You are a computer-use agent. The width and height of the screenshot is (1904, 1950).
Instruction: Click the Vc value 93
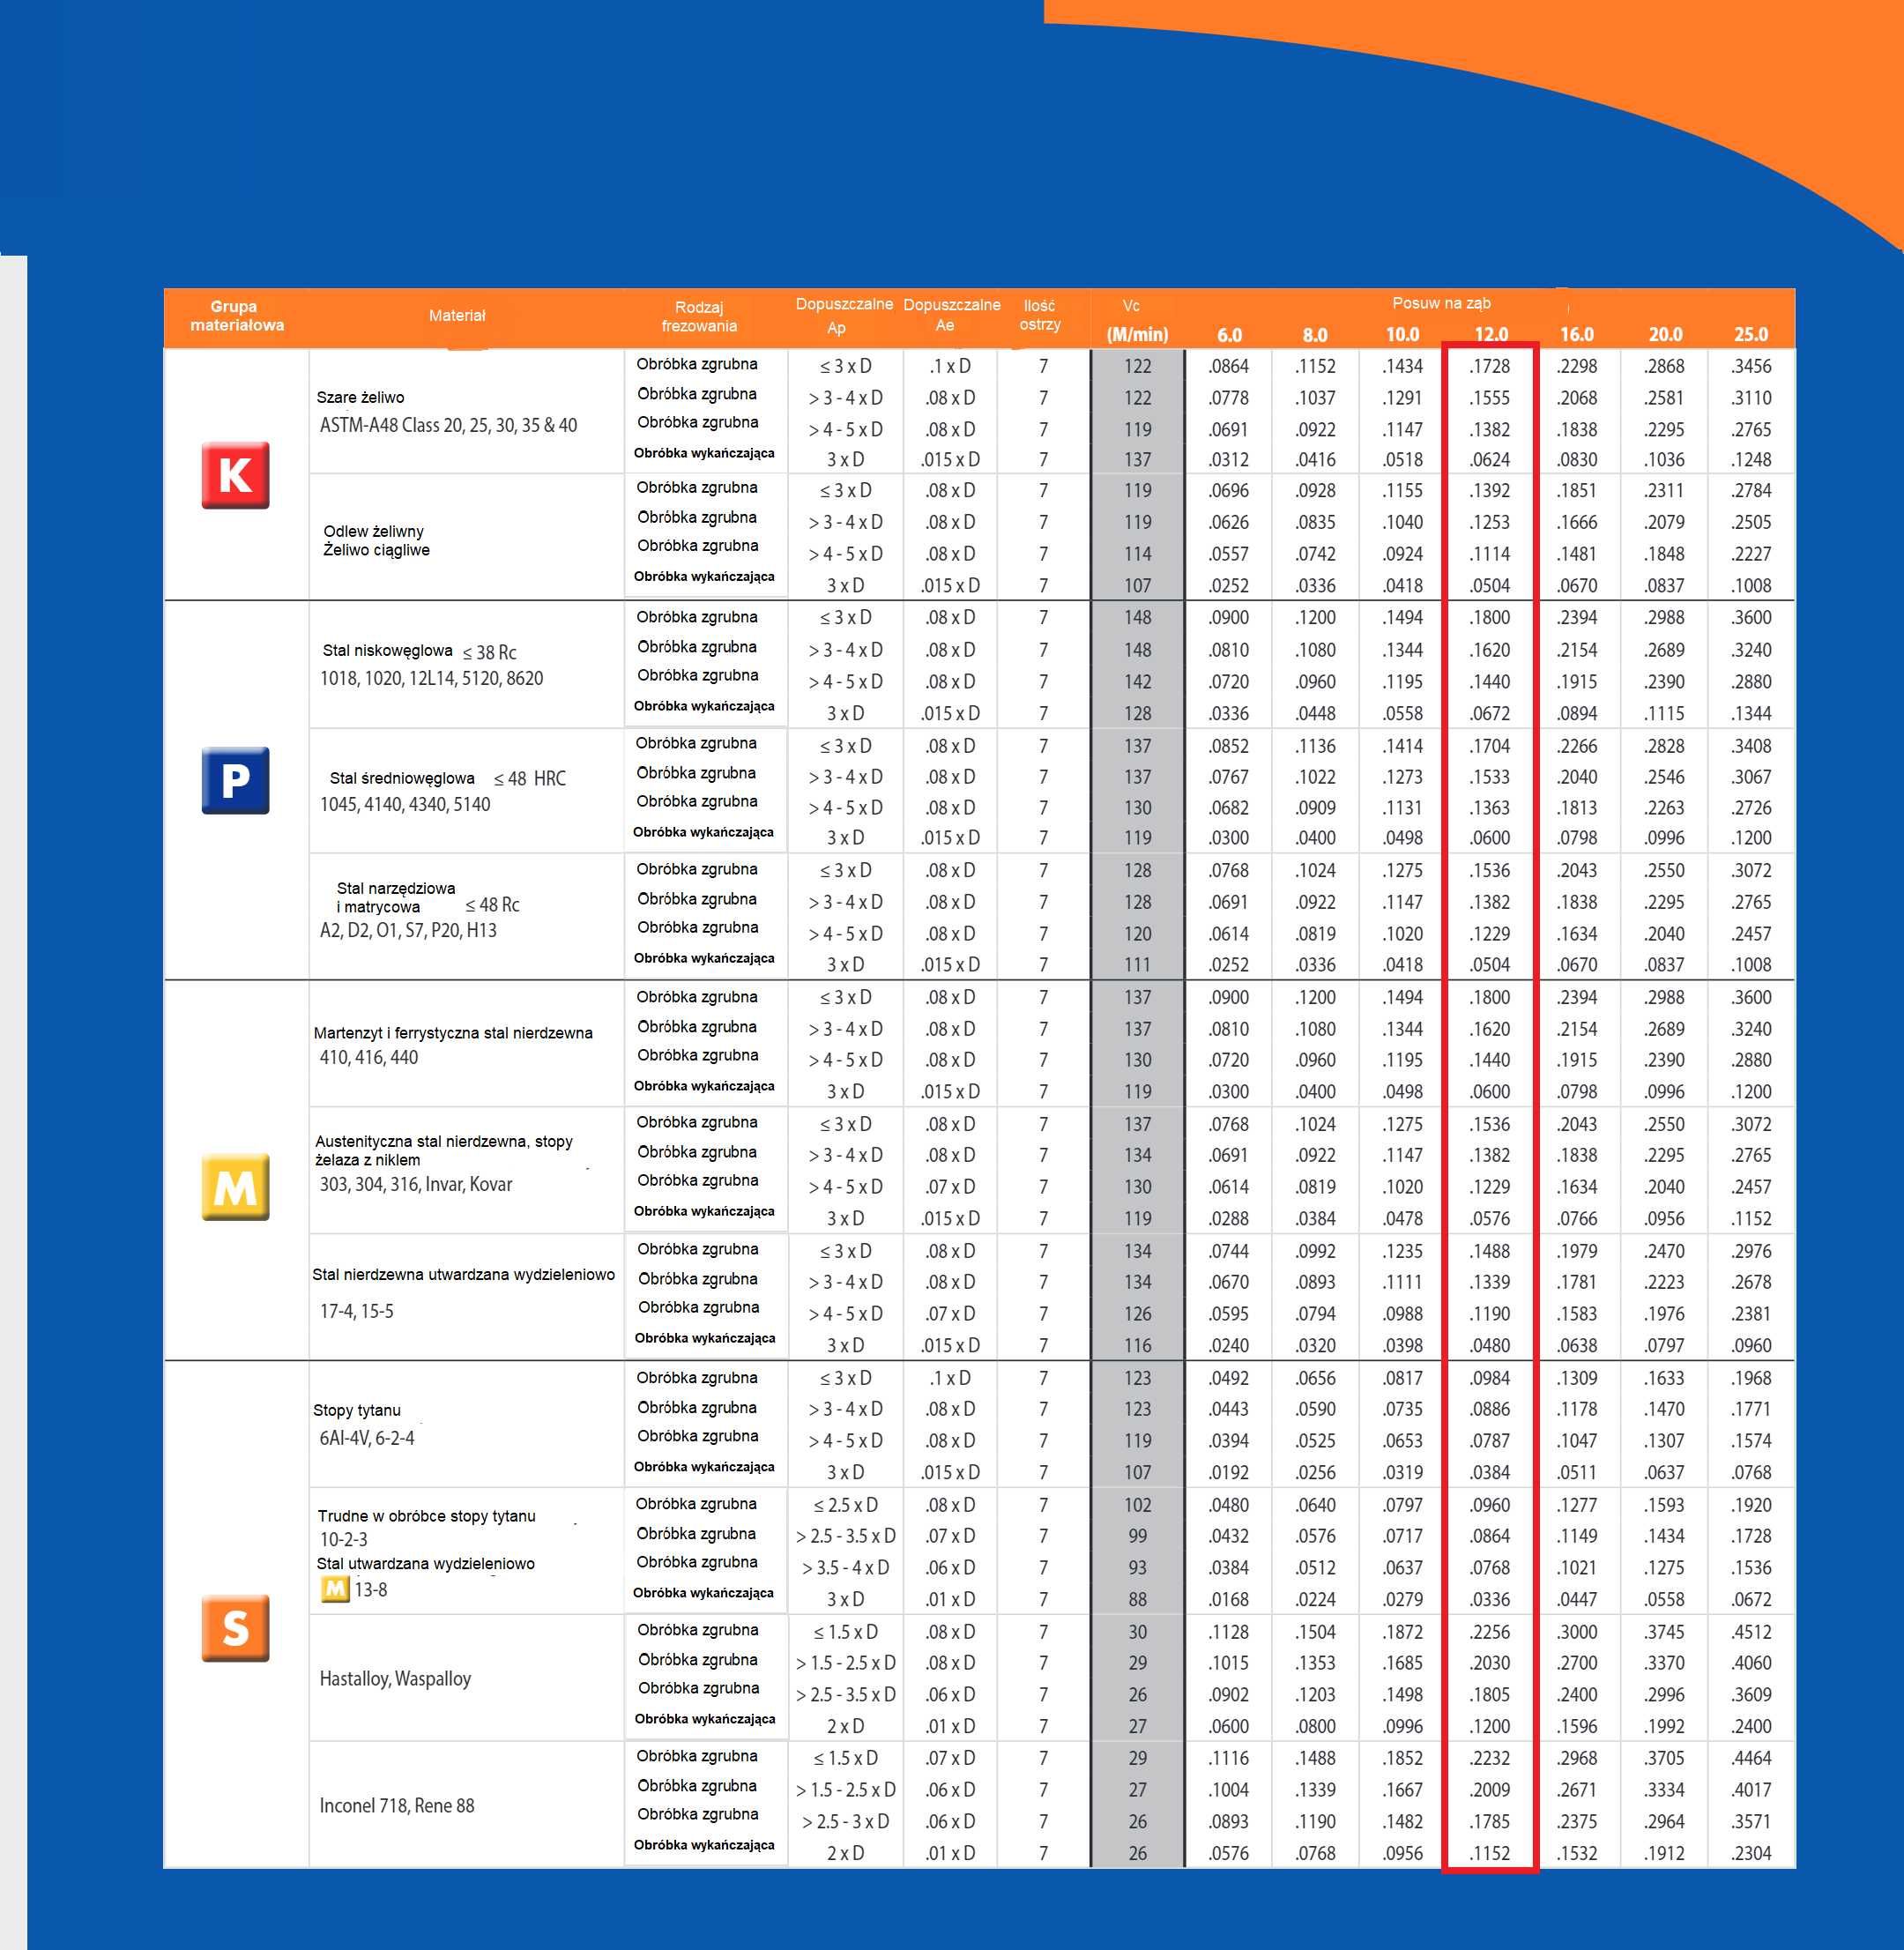pyautogui.click(x=1137, y=1568)
